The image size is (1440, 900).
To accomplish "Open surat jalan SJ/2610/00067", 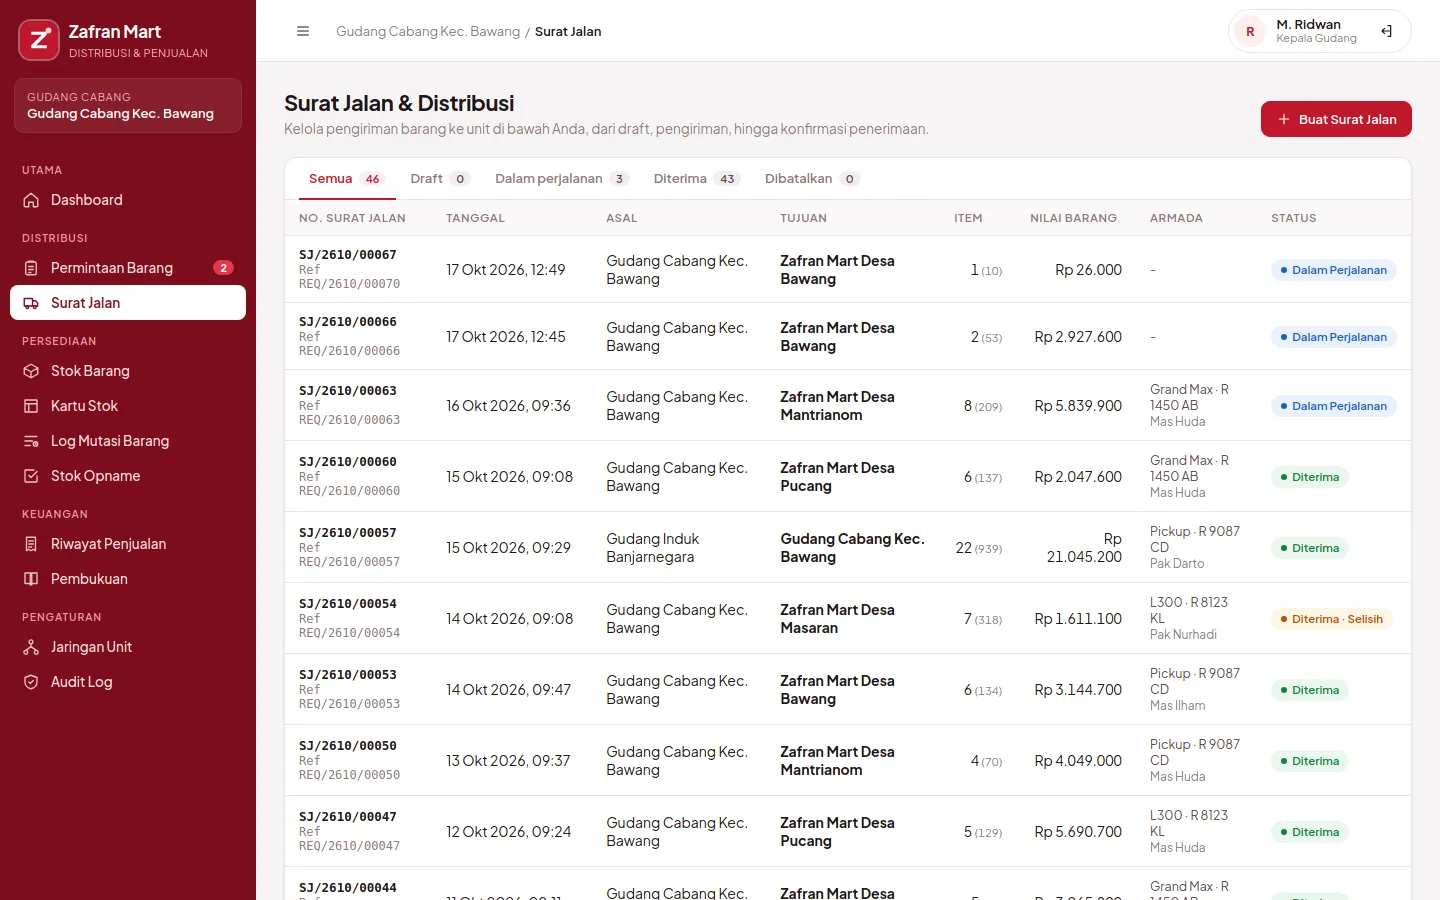I will point(348,255).
